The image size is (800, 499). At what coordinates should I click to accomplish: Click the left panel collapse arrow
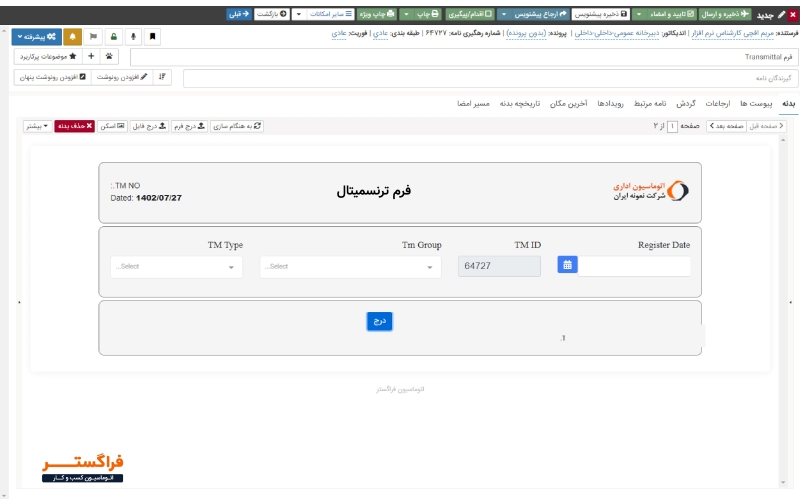[19, 303]
